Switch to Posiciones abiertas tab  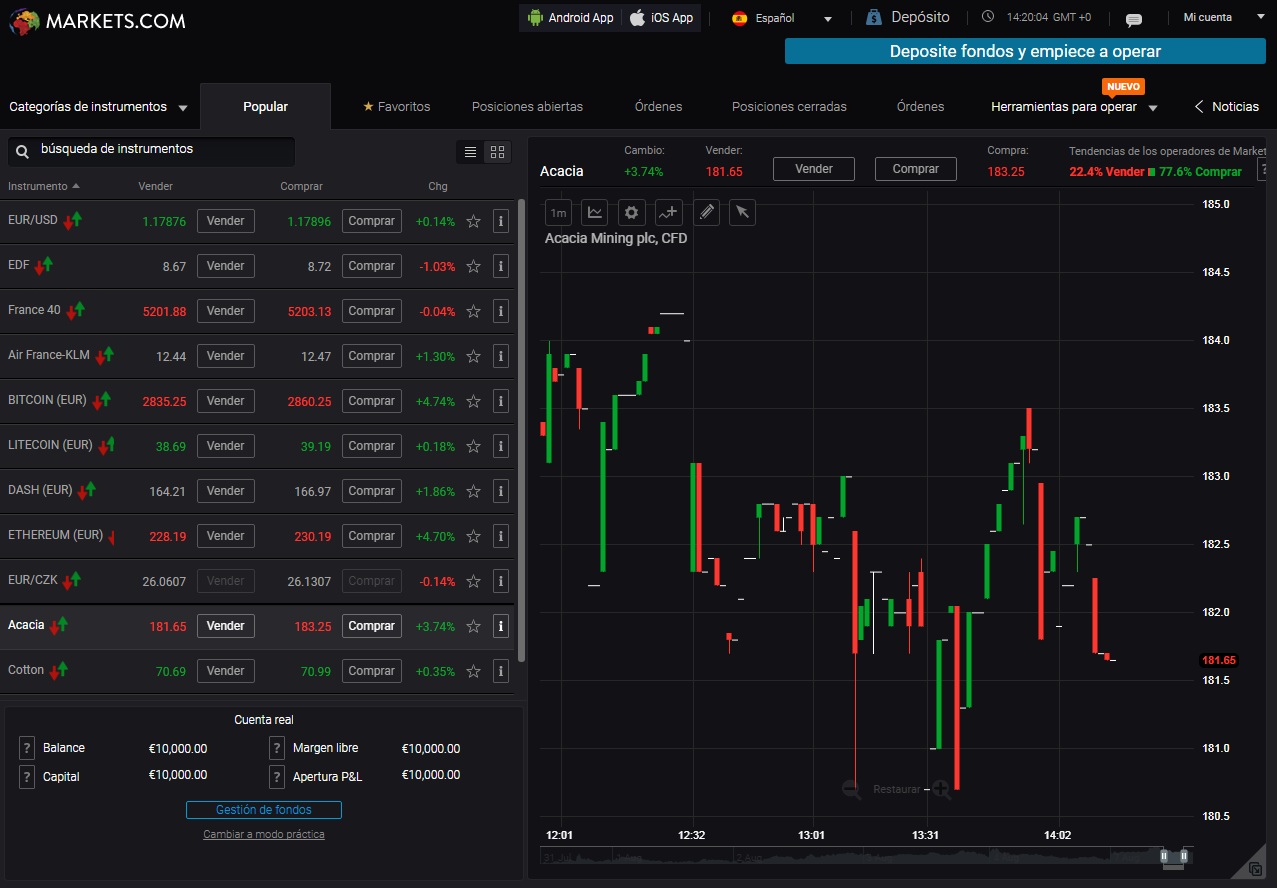click(x=527, y=107)
